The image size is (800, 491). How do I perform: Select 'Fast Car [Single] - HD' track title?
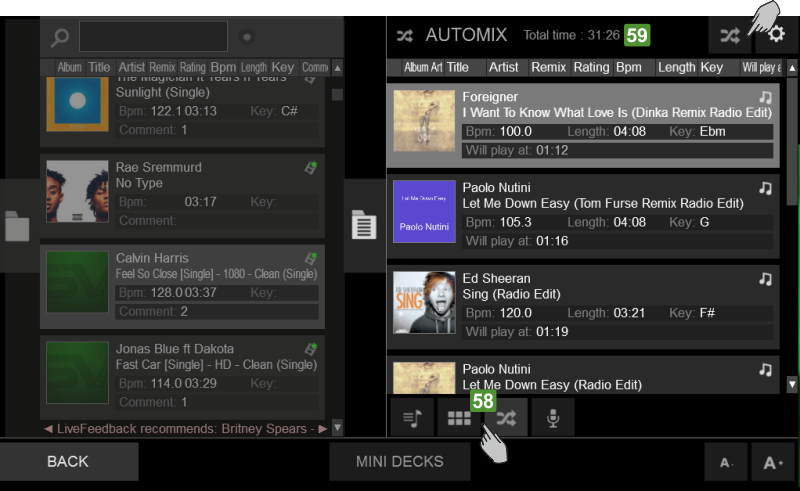(x=216, y=365)
